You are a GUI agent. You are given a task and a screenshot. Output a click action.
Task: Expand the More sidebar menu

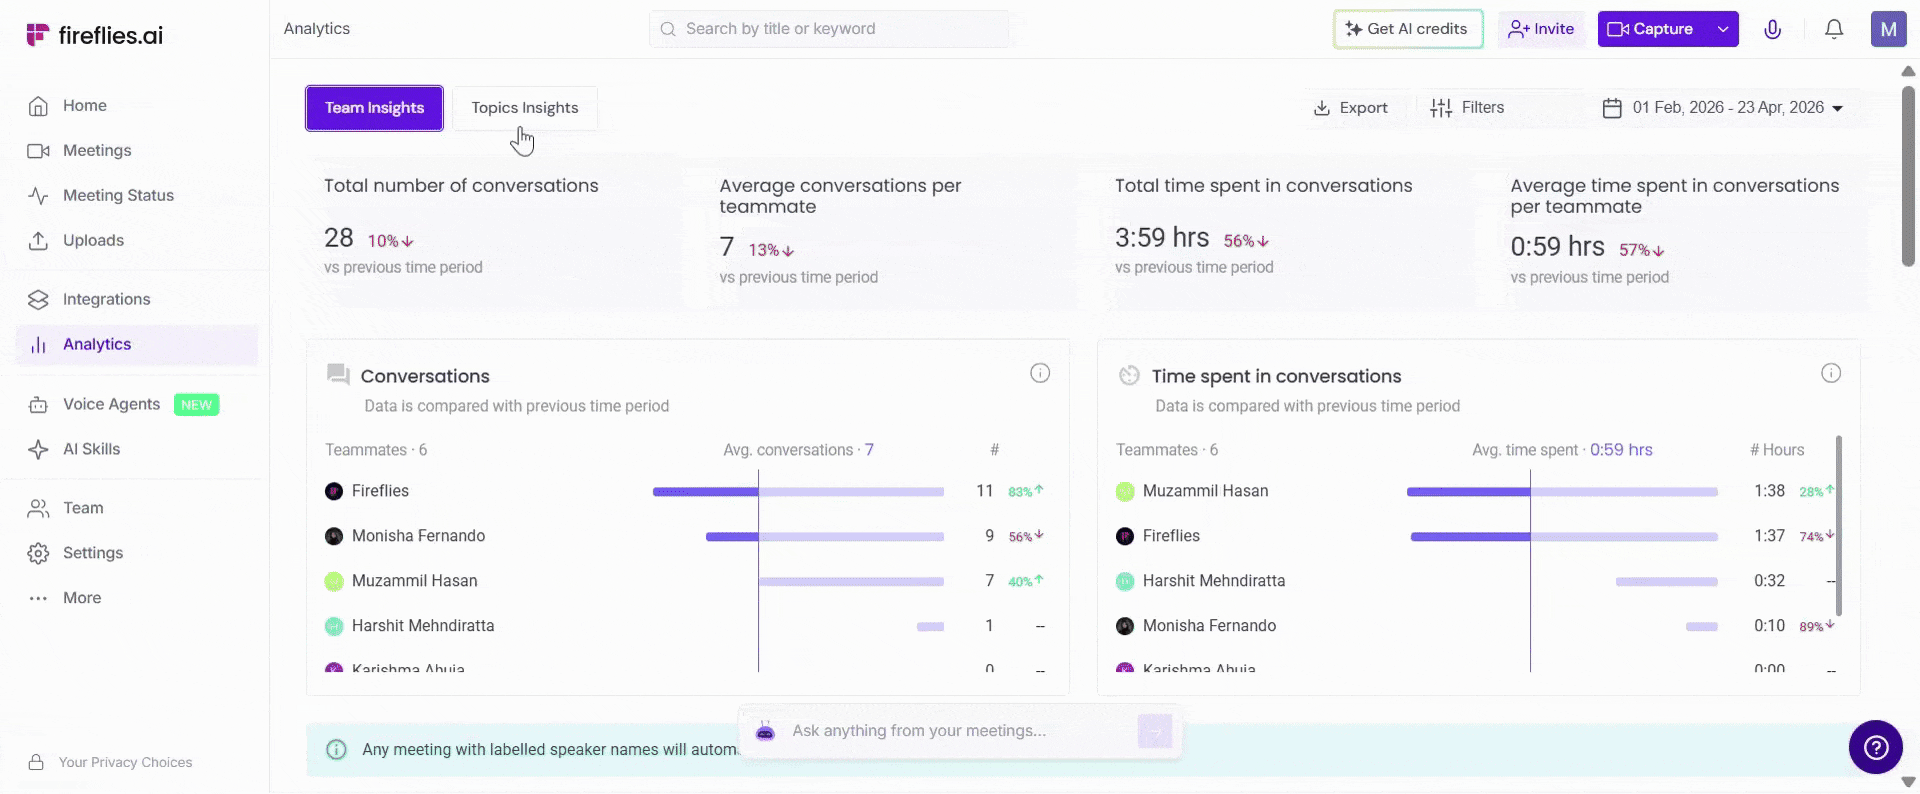click(82, 598)
